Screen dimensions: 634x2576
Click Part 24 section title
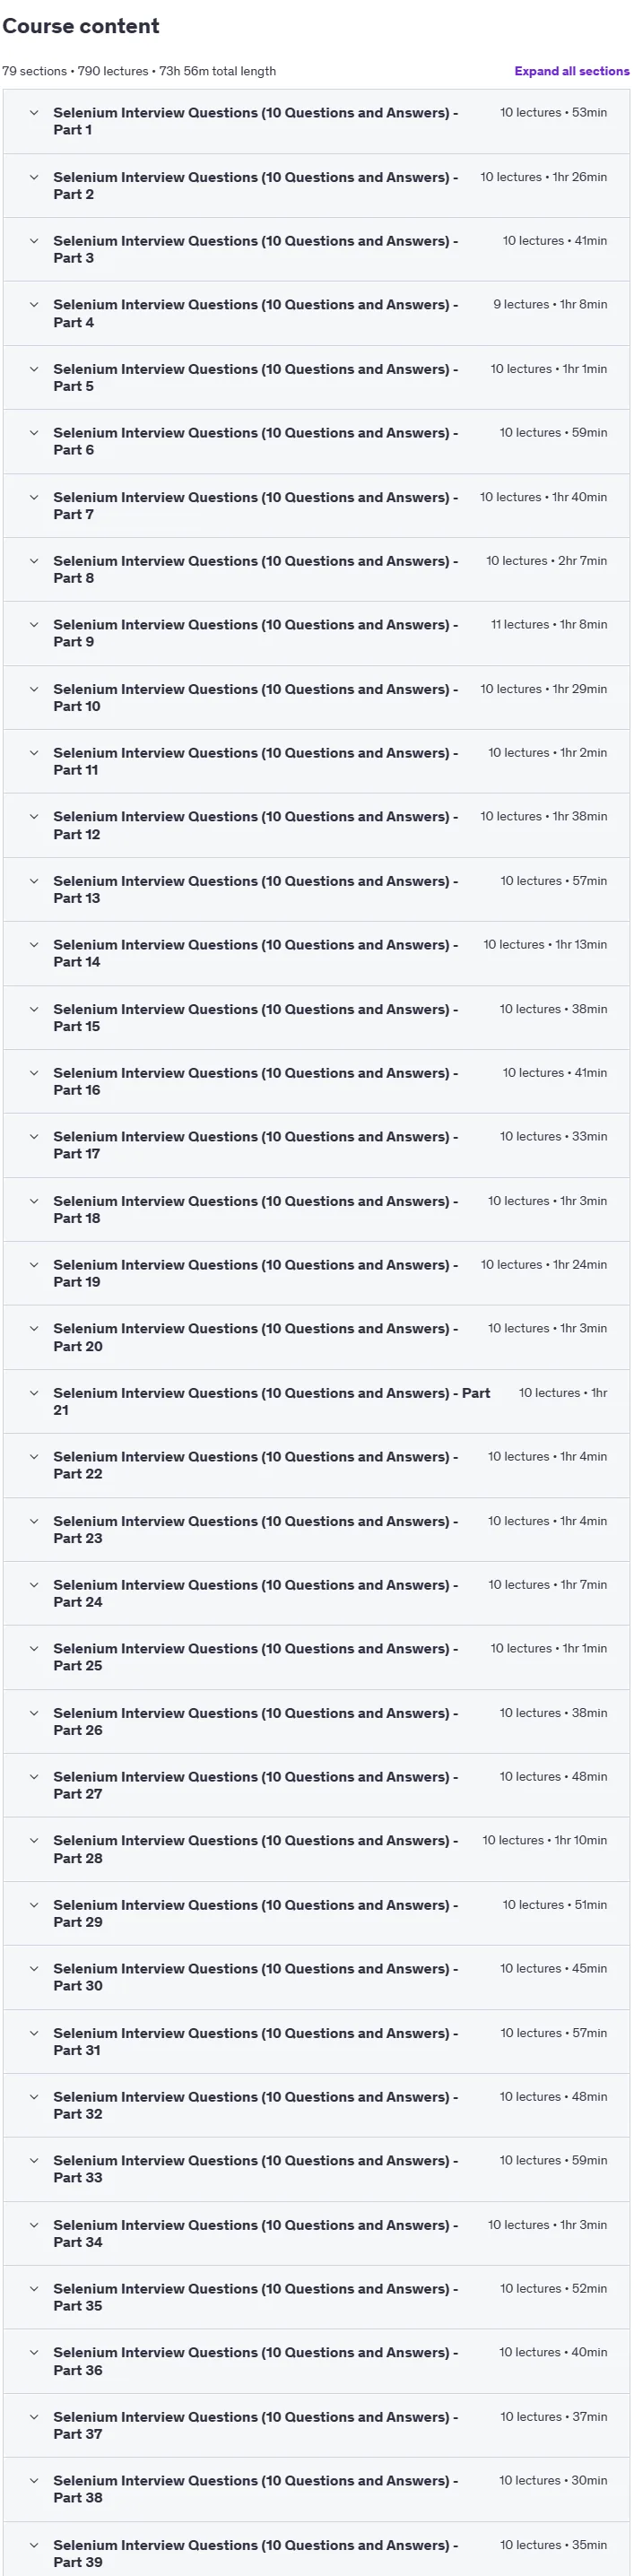[x=256, y=1593]
